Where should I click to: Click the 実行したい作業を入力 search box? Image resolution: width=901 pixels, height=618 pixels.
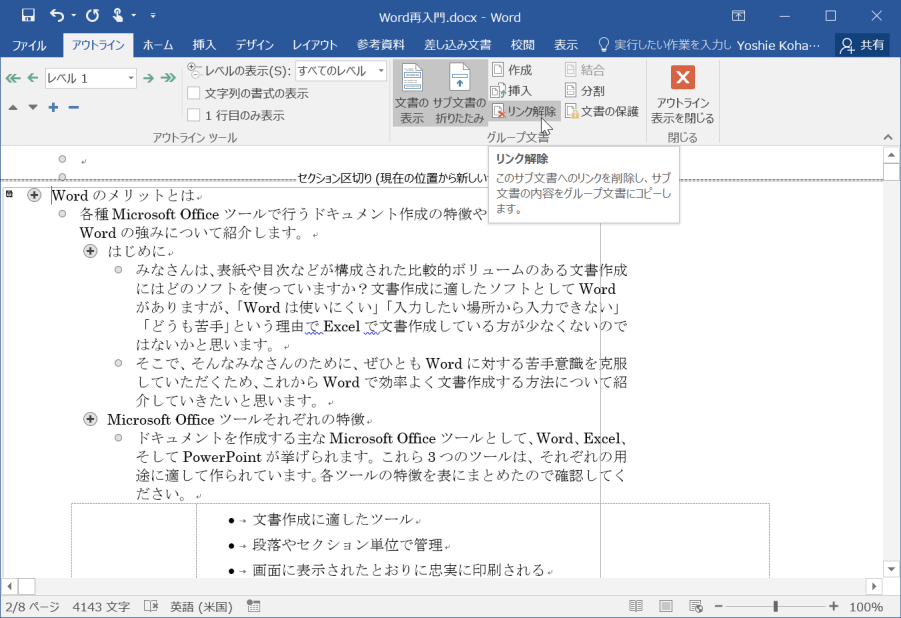pyautogui.click(x=664, y=45)
